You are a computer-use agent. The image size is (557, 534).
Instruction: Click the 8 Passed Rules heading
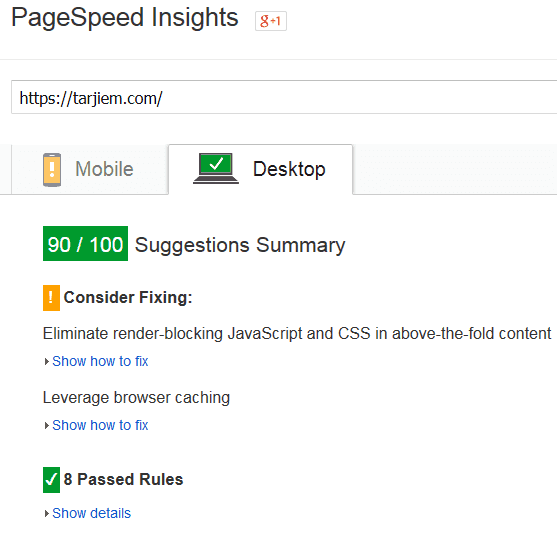click(123, 479)
